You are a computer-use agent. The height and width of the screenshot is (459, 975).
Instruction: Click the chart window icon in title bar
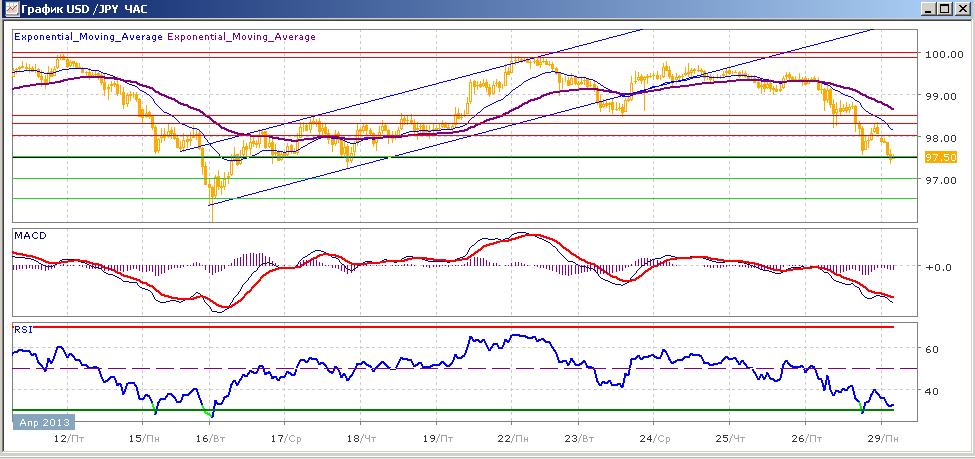(x=11, y=9)
